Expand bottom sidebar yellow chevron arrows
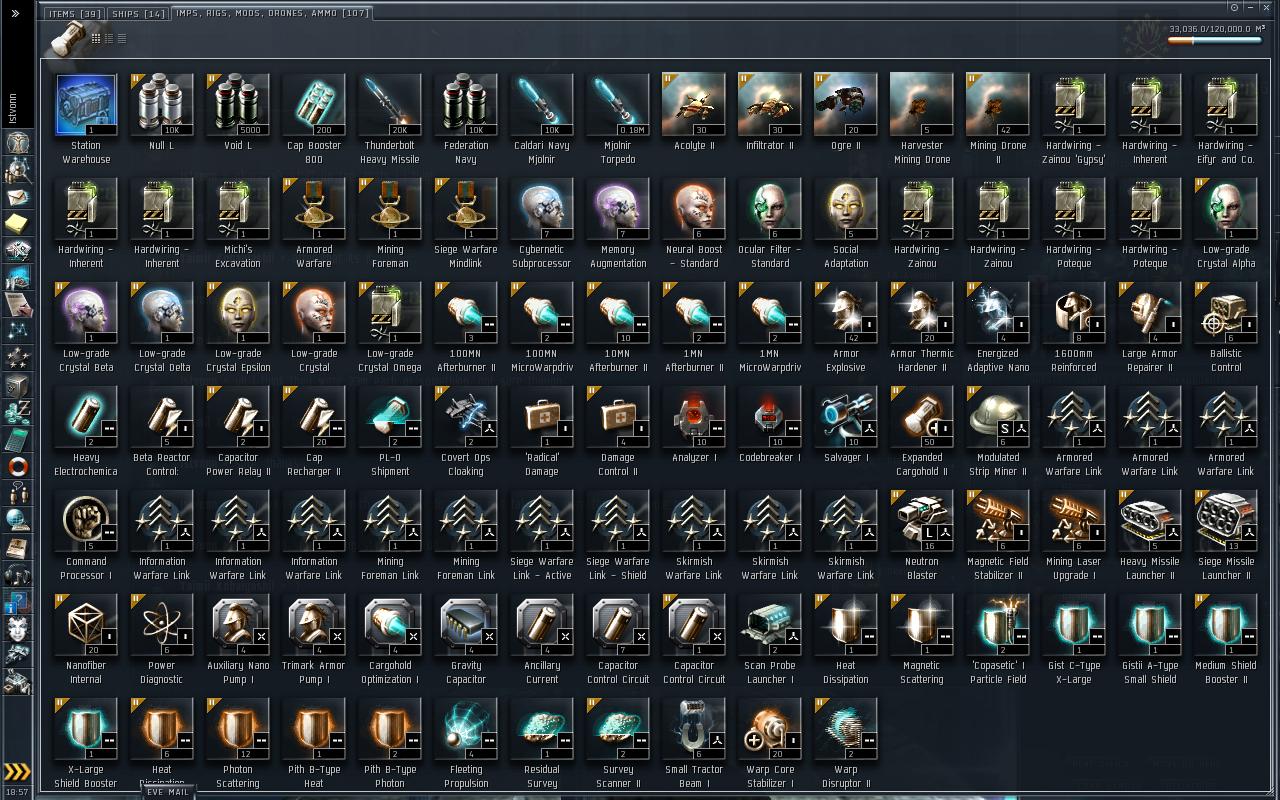This screenshot has width=1280, height=800. pos(16,771)
